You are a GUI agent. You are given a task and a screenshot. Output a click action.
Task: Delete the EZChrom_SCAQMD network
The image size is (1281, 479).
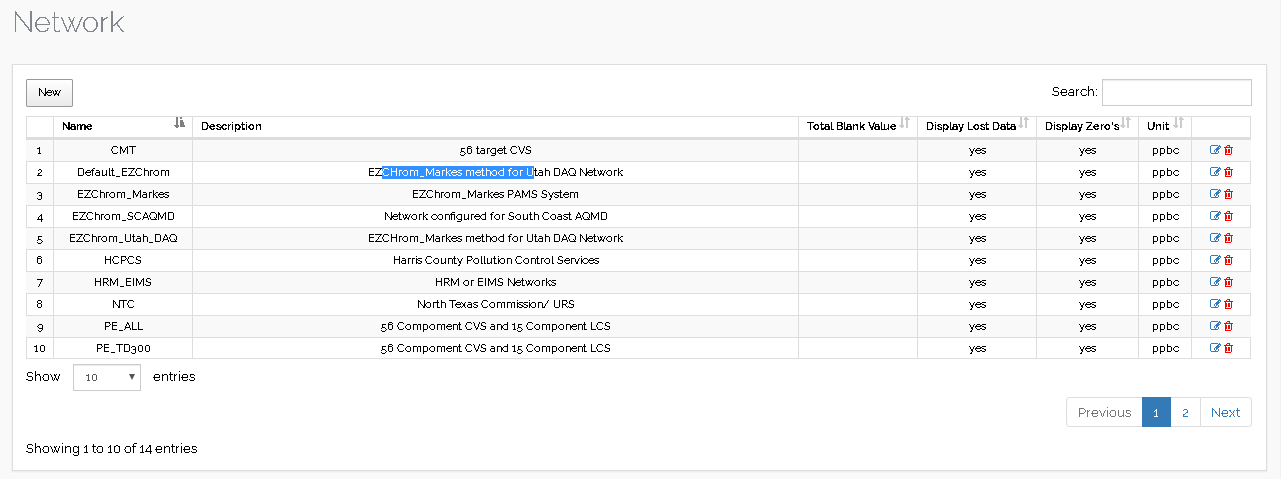[1228, 216]
